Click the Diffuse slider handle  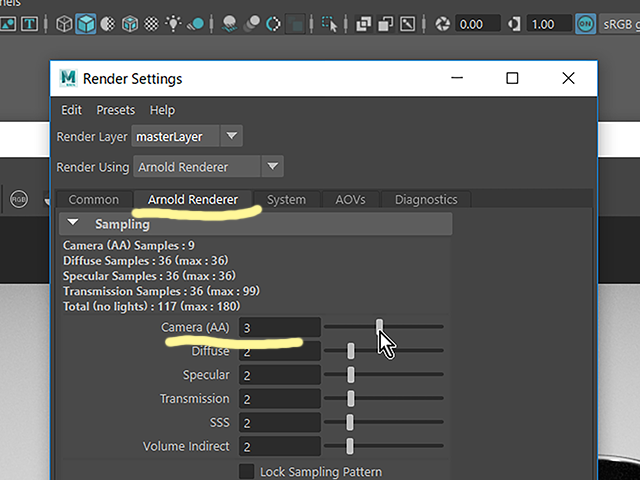351,351
